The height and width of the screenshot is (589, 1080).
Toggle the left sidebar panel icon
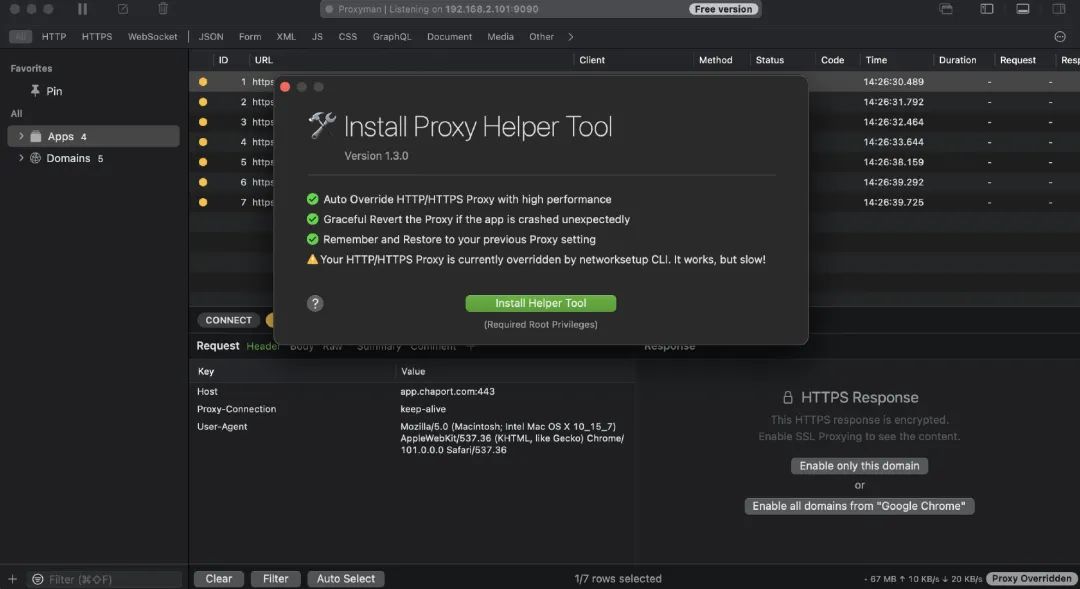[x=986, y=9]
